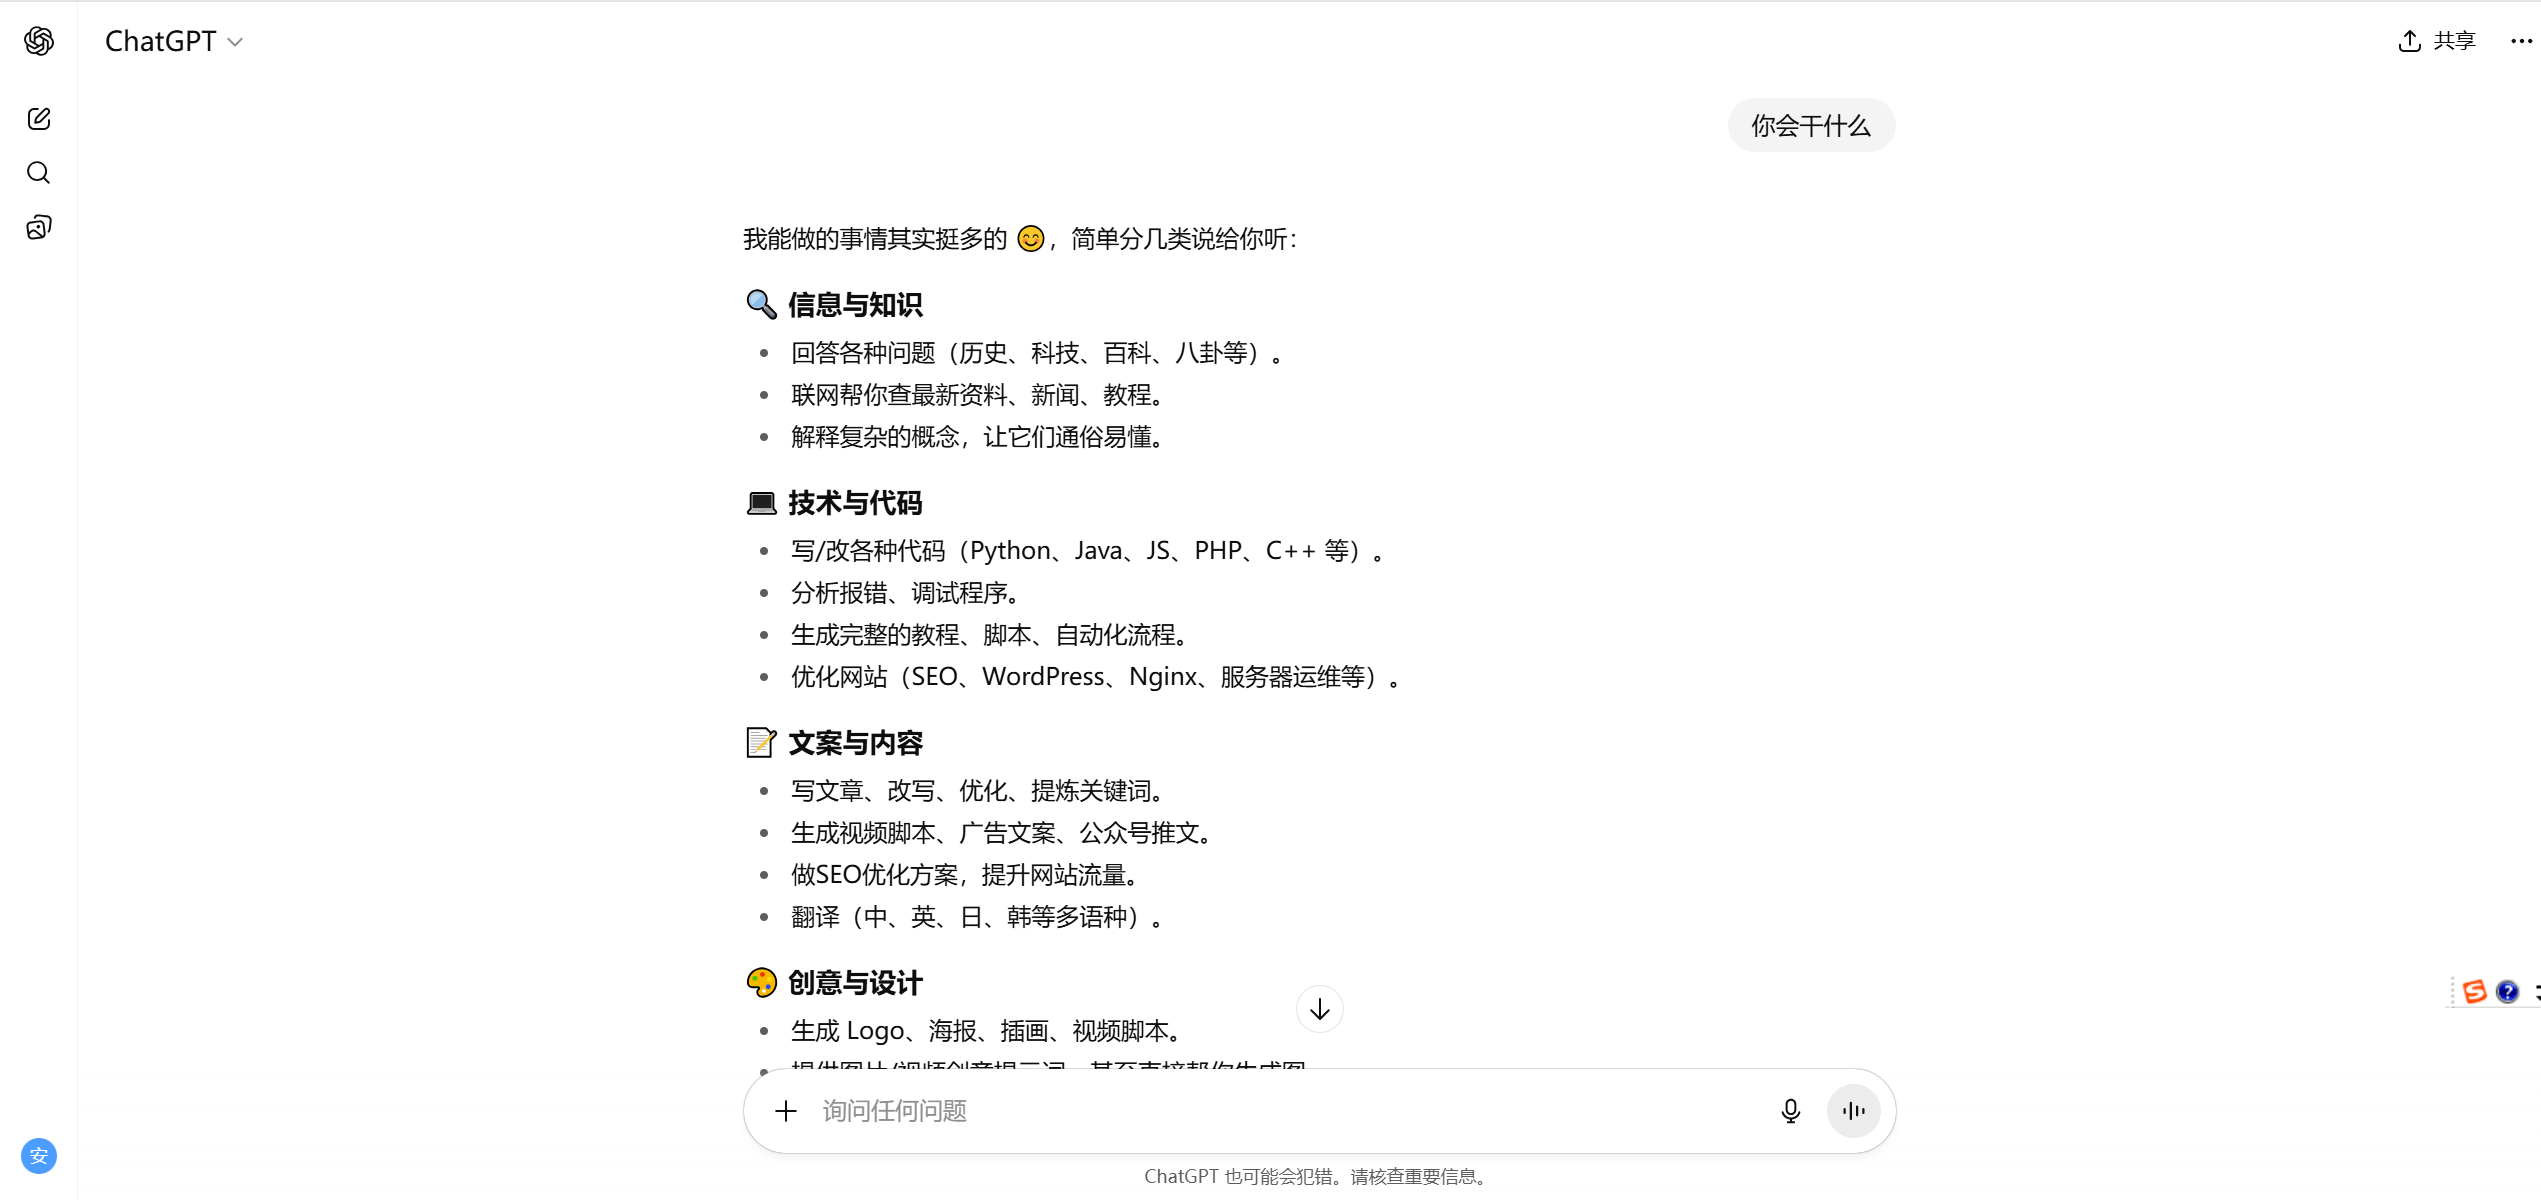Click the 共享 share button
The image size is (2541, 1200).
[x=2437, y=41]
